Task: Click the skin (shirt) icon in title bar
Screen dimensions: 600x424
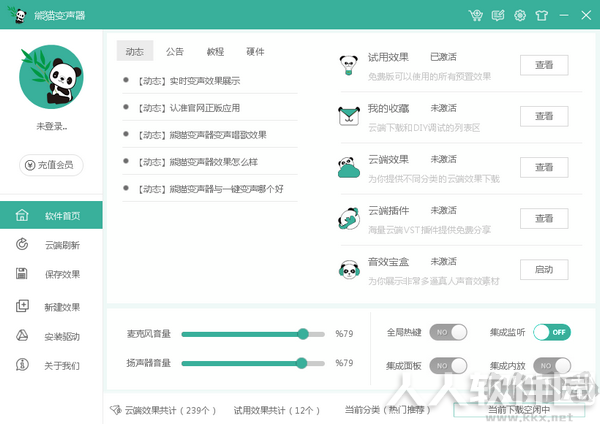Action: pyautogui.click(x=541, y=15)
